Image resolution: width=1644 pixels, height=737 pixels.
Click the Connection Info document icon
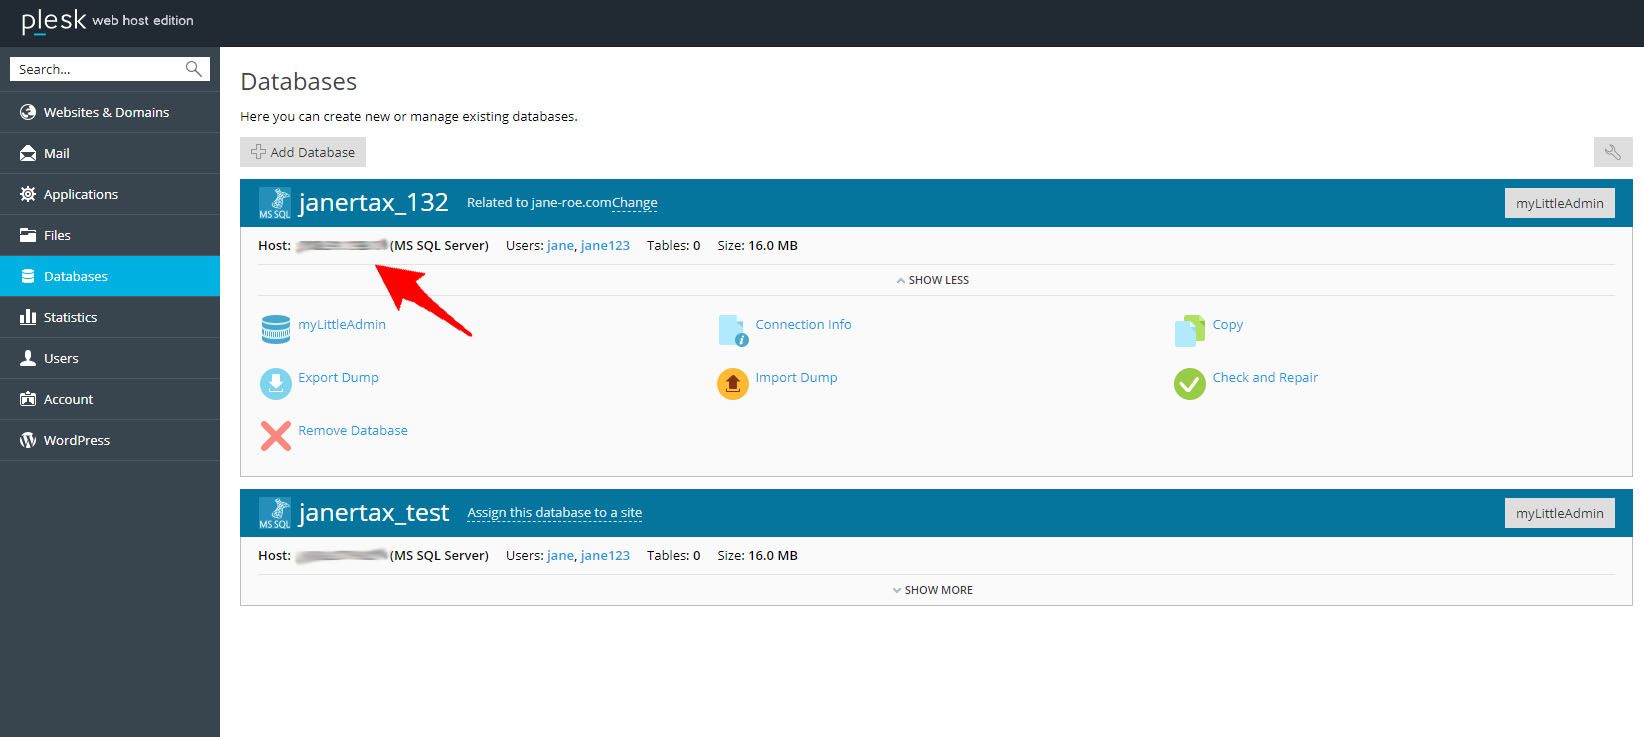tap(732, 330)
